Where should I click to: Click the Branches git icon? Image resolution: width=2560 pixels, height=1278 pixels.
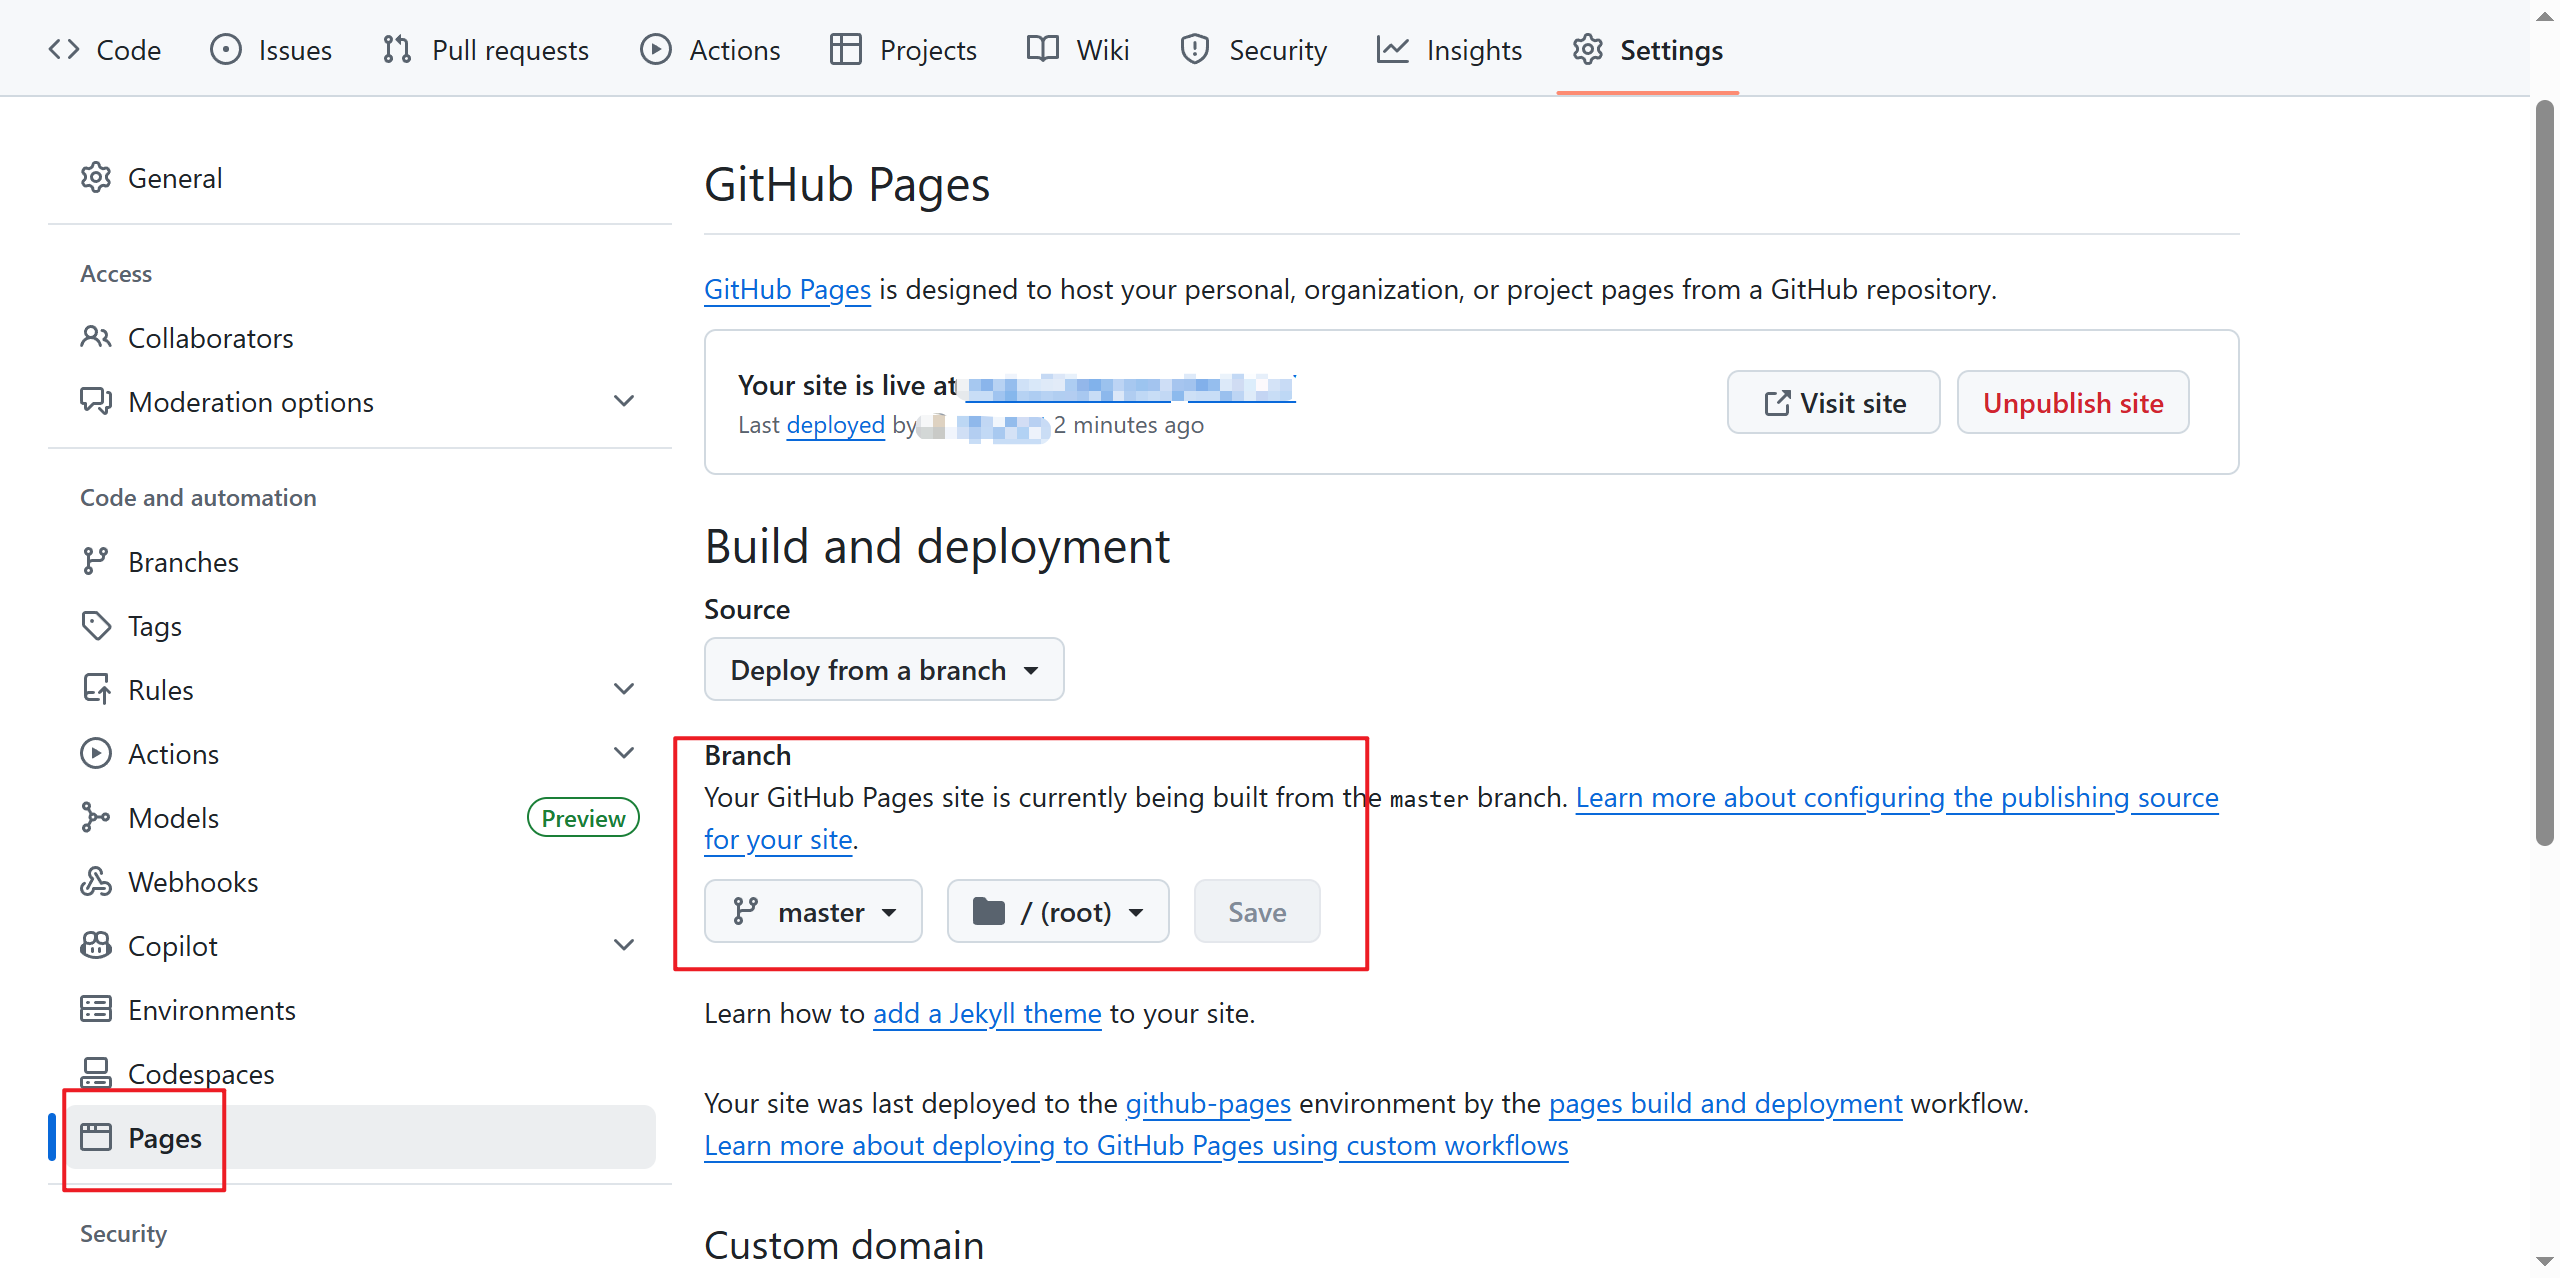coord(96,561)
